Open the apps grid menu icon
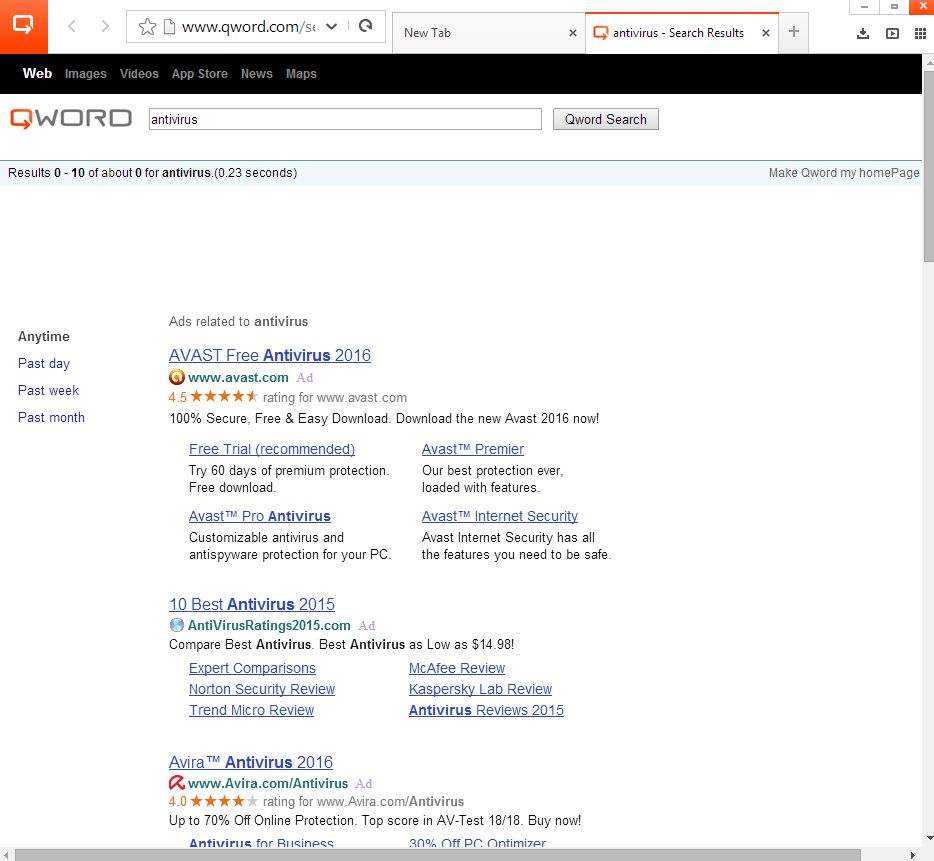This screenshot has width=934, height=861. tap(920, 33)
